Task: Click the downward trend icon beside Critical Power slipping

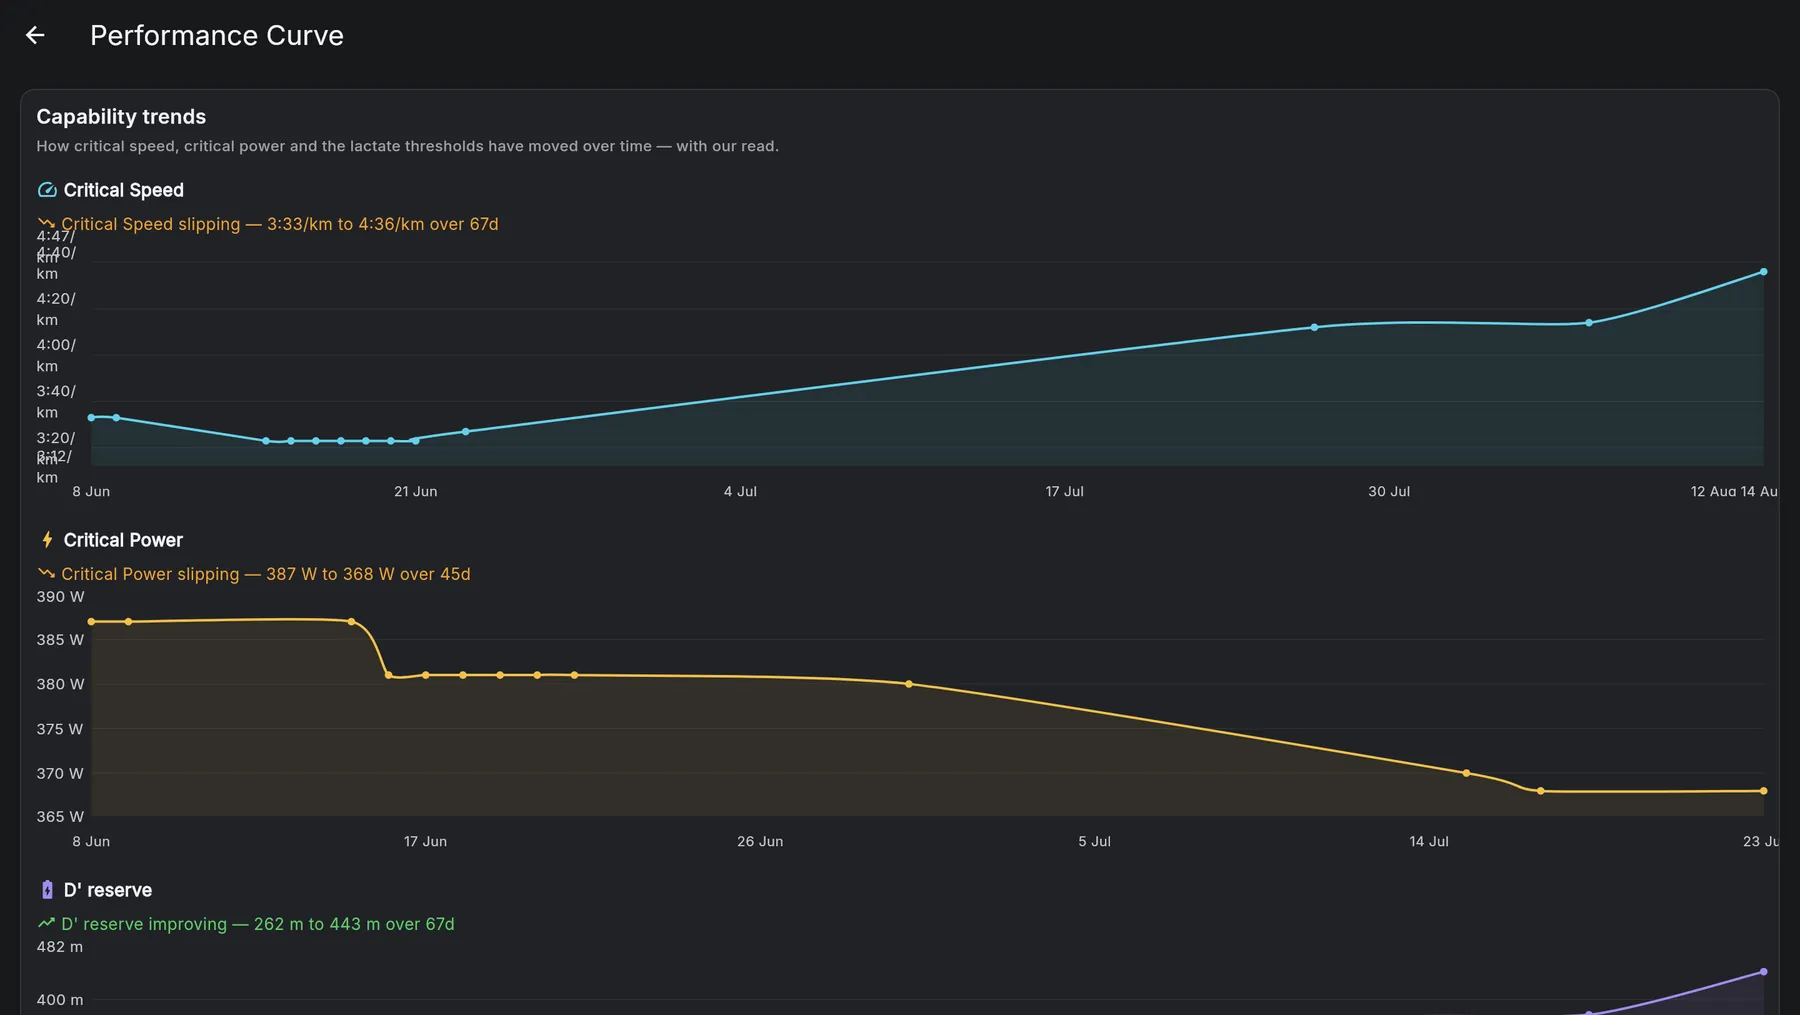Action: pyautogui.click(x=46, y=573)
